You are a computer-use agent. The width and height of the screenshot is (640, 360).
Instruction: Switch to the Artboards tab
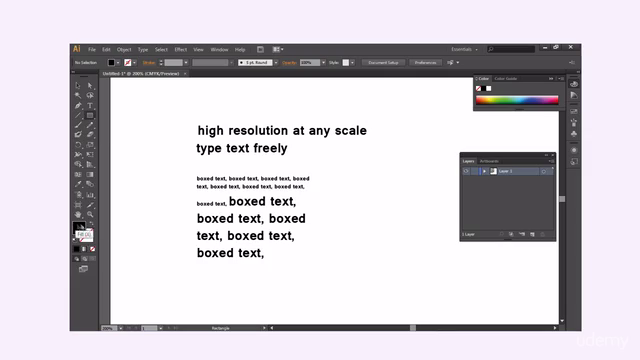click(489, 161)
